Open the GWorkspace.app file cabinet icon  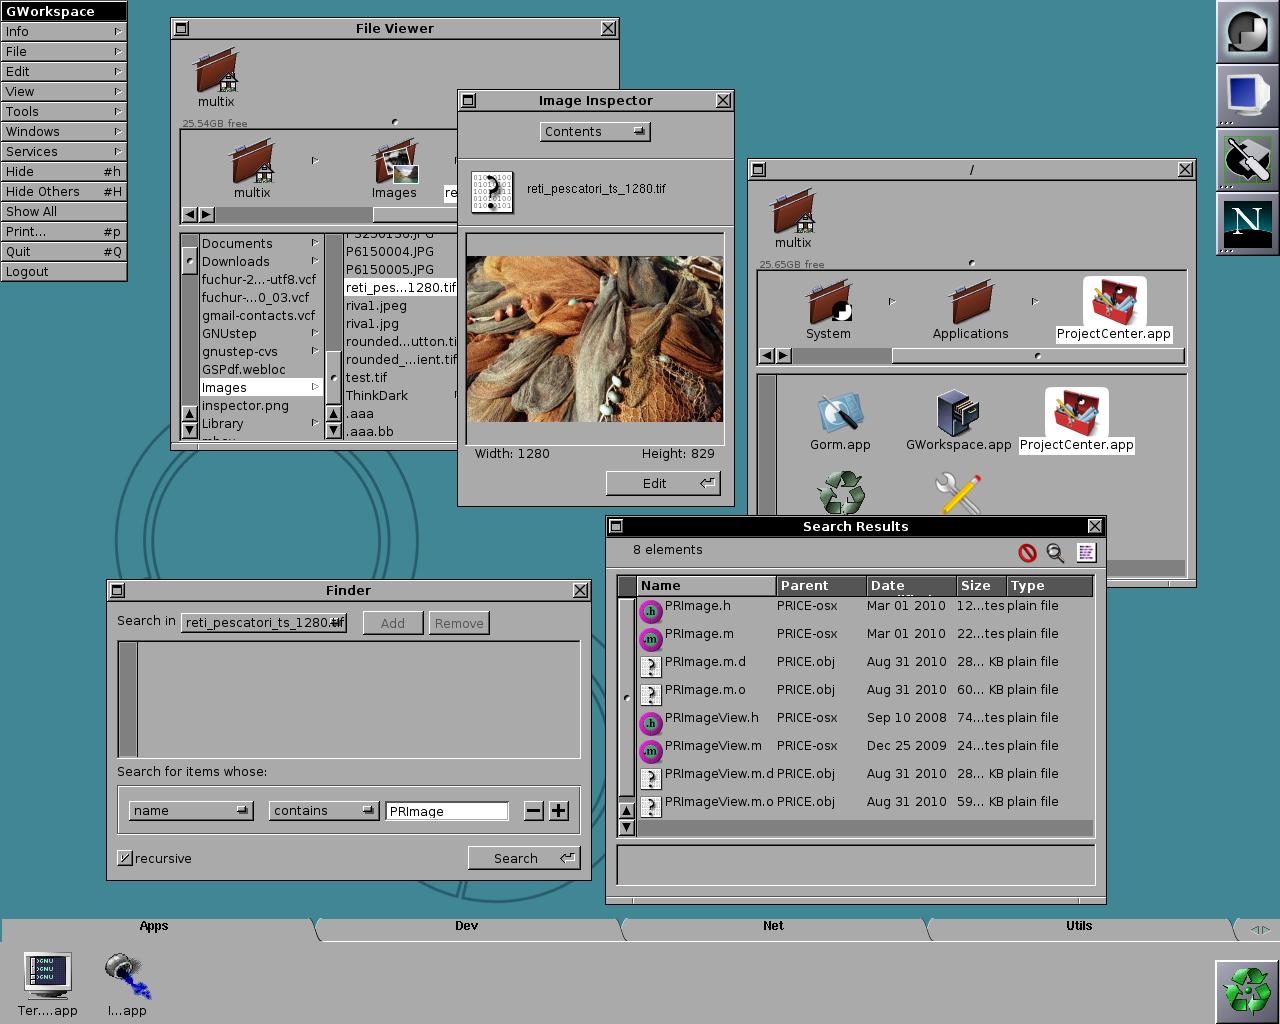pyautogui.click(x=957, y=413)
